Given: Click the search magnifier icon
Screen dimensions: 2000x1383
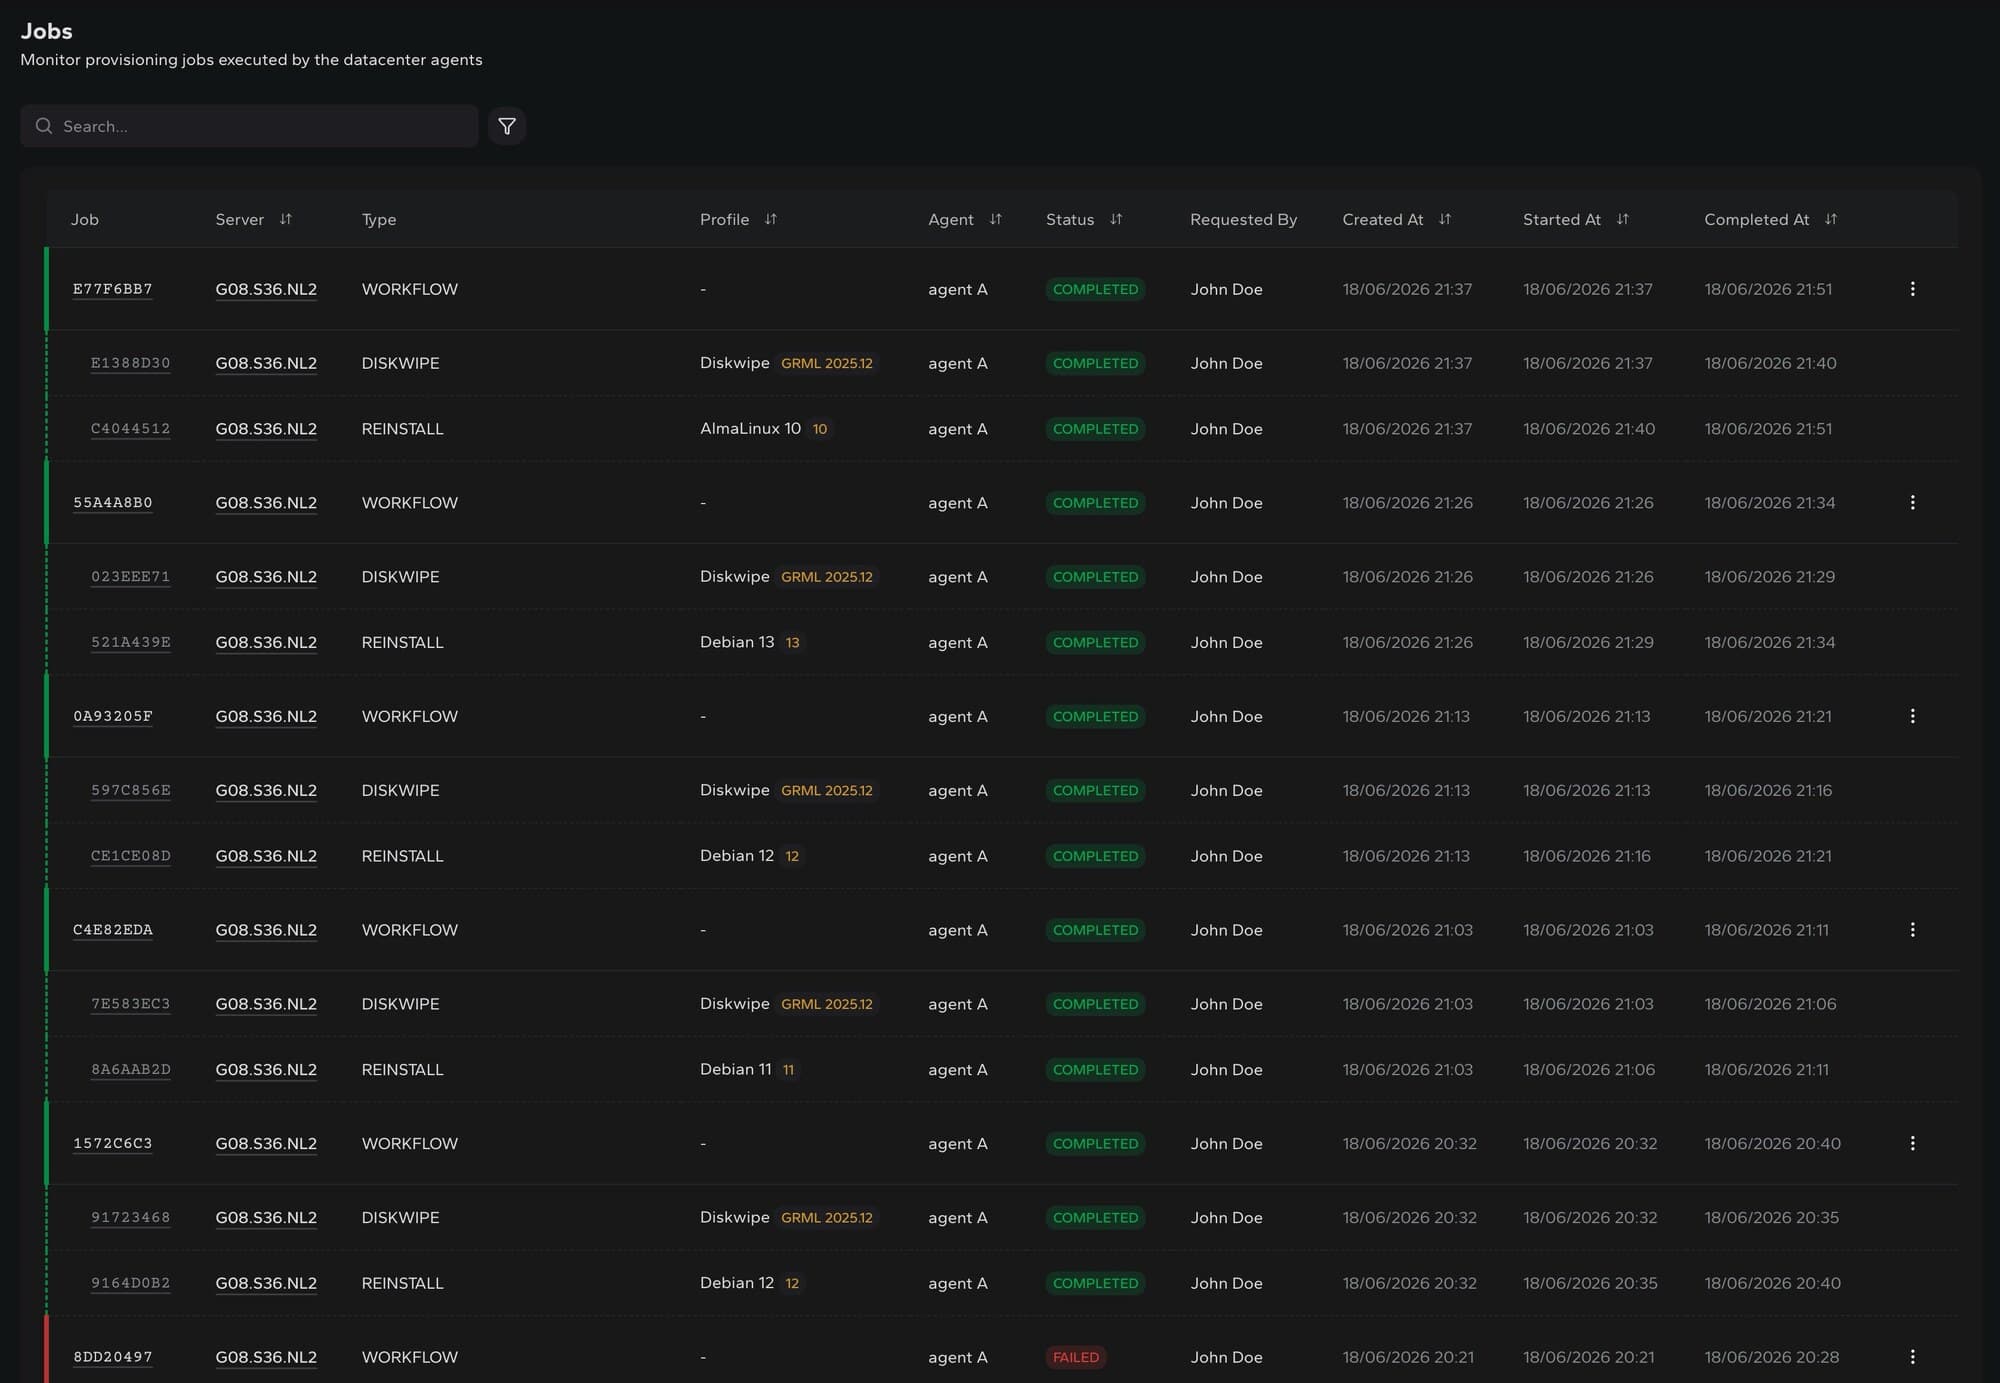Looking at the screenshot, I should [x=44, y=126].
